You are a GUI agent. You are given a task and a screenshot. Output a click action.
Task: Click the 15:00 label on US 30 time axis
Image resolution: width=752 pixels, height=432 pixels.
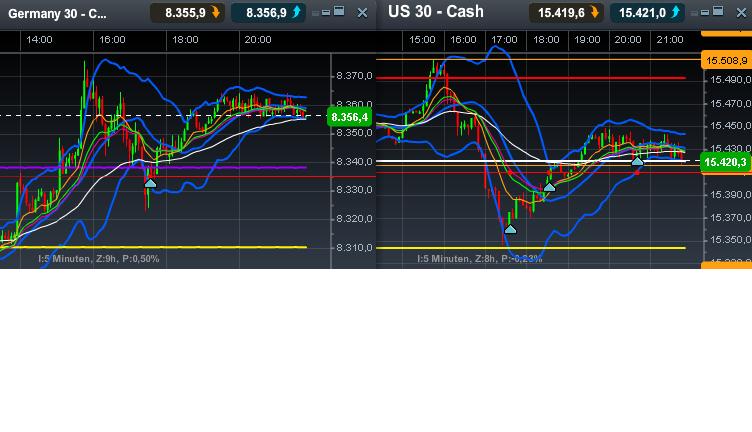422,40
